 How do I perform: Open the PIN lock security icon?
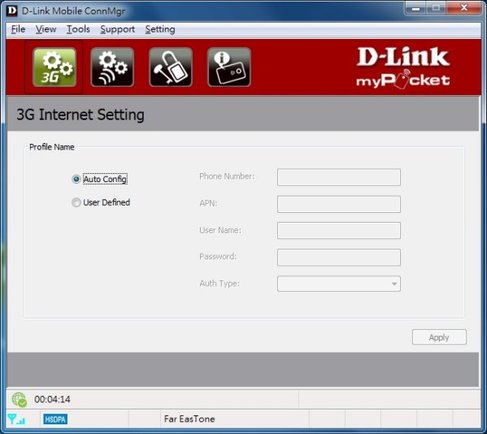pos(171,67)
